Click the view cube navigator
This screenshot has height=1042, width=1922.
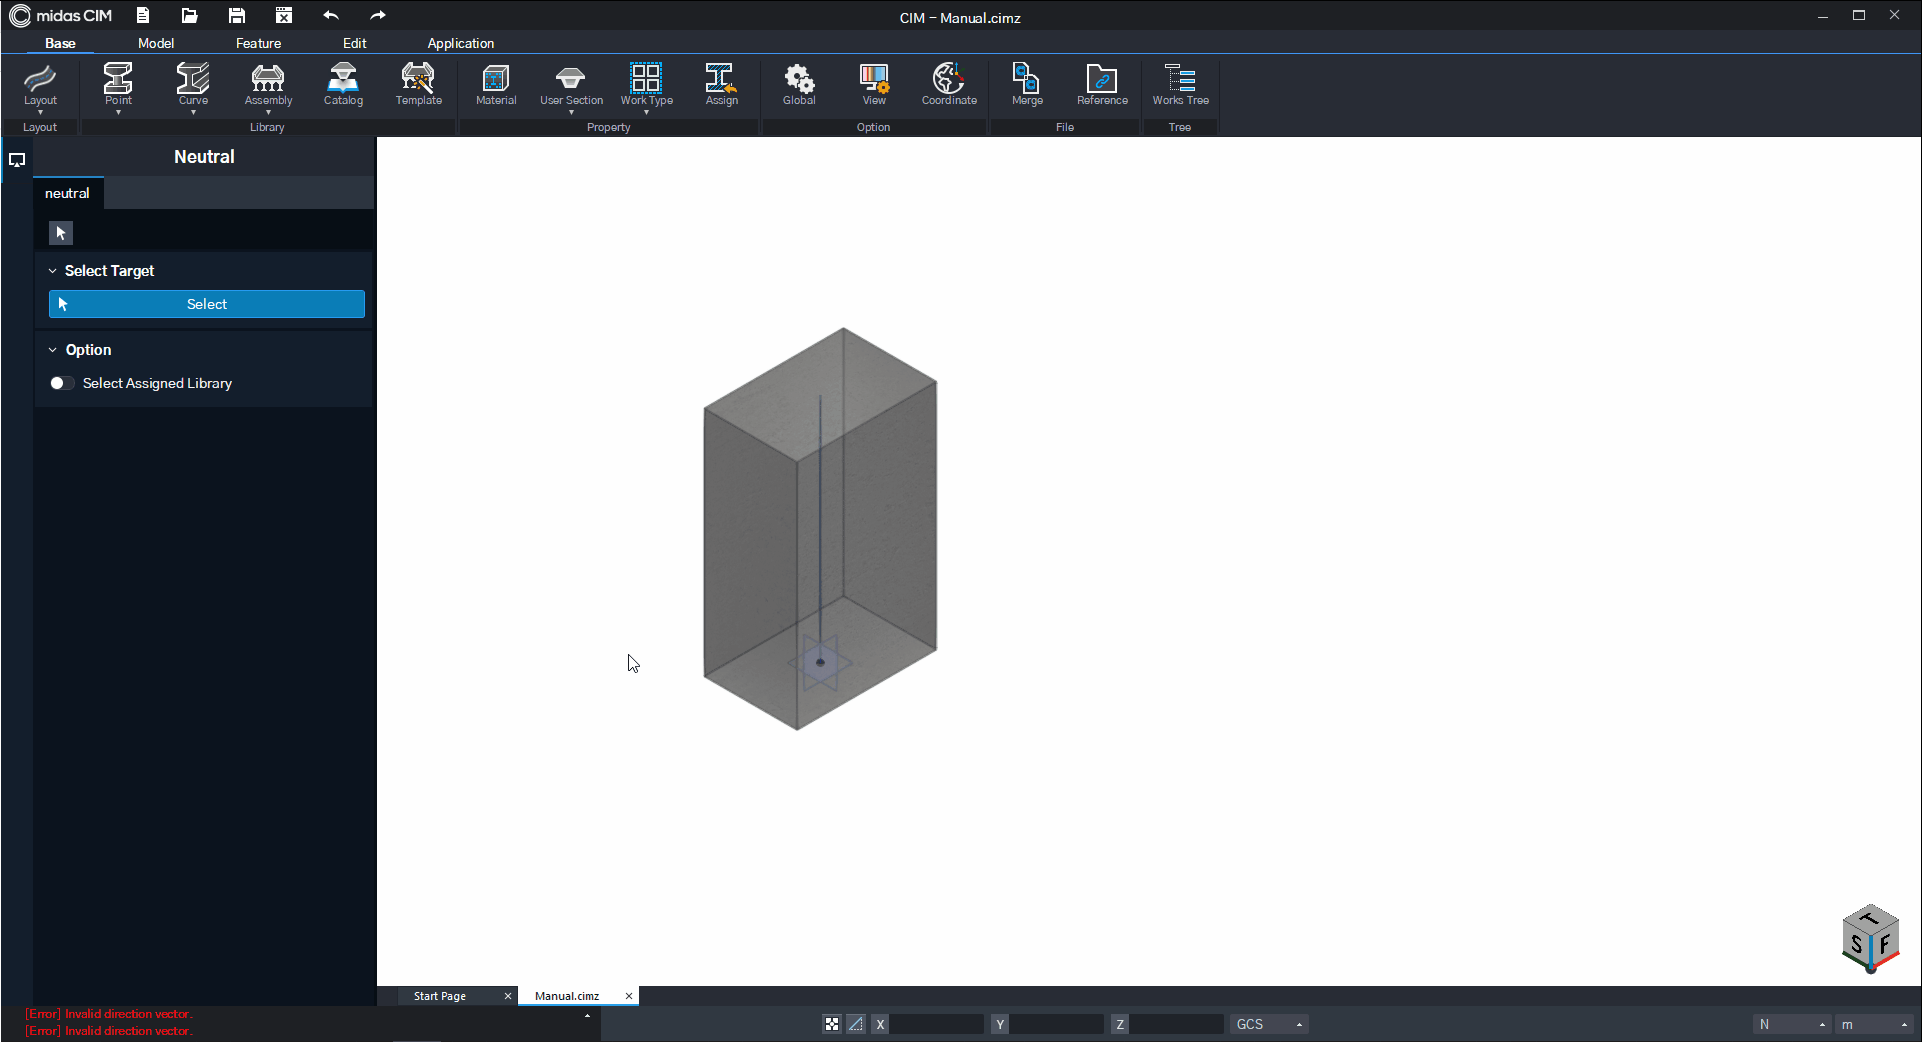[1870, 939]
